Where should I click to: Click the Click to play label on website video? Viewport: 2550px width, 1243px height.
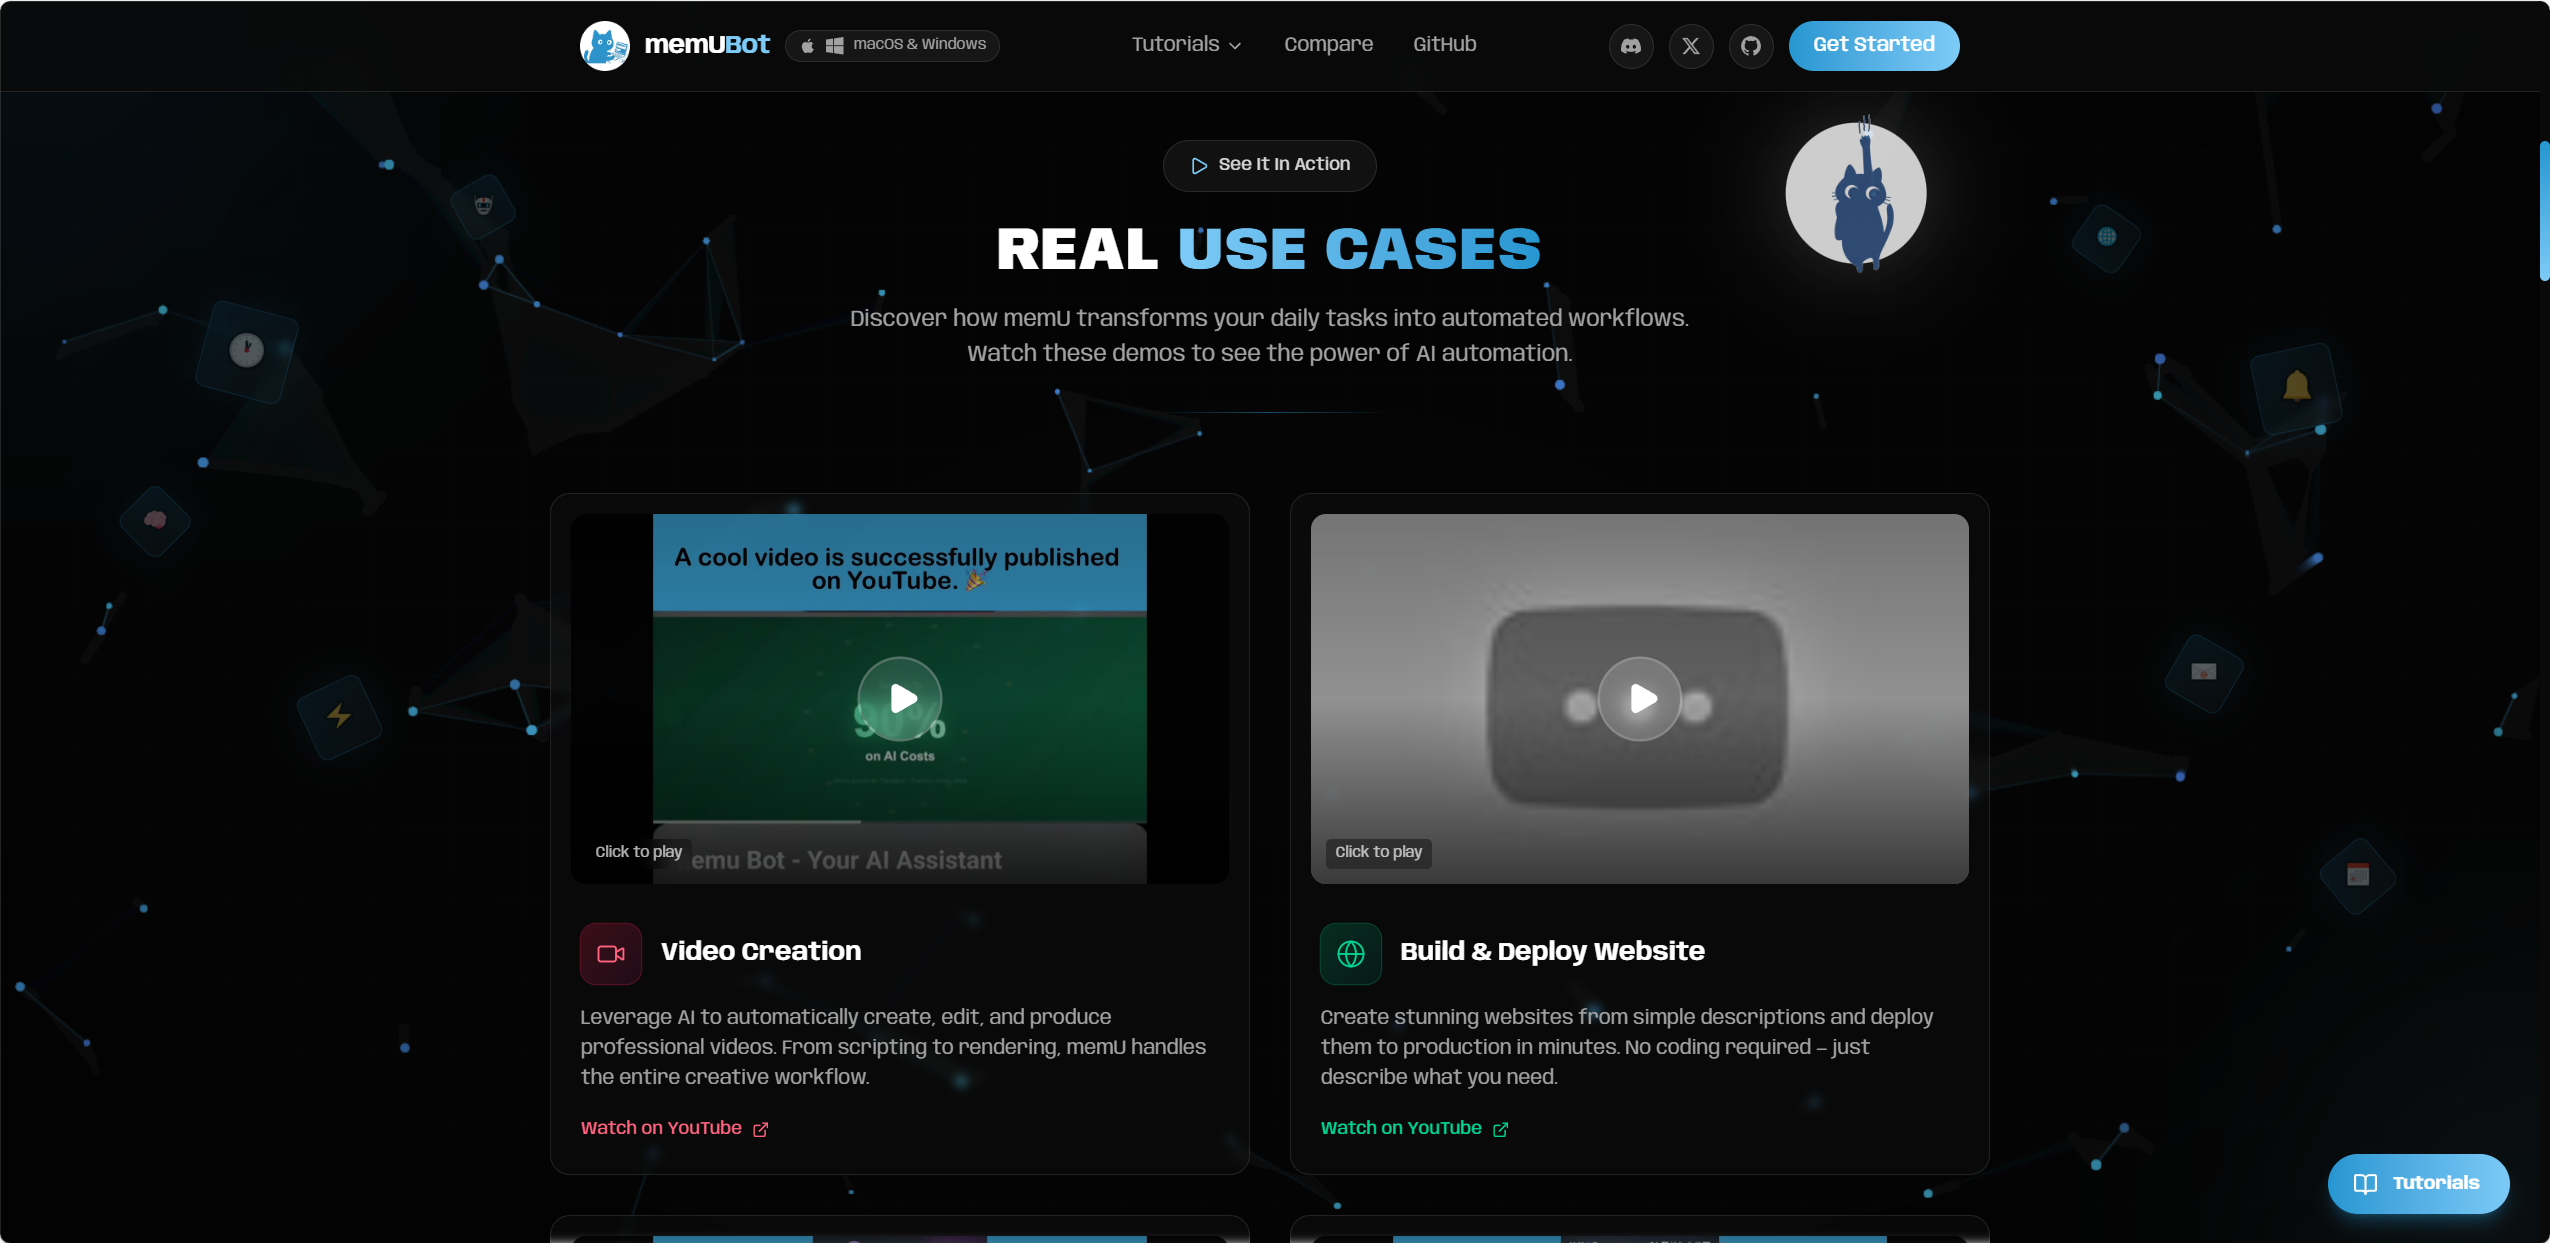point(1379,852)
